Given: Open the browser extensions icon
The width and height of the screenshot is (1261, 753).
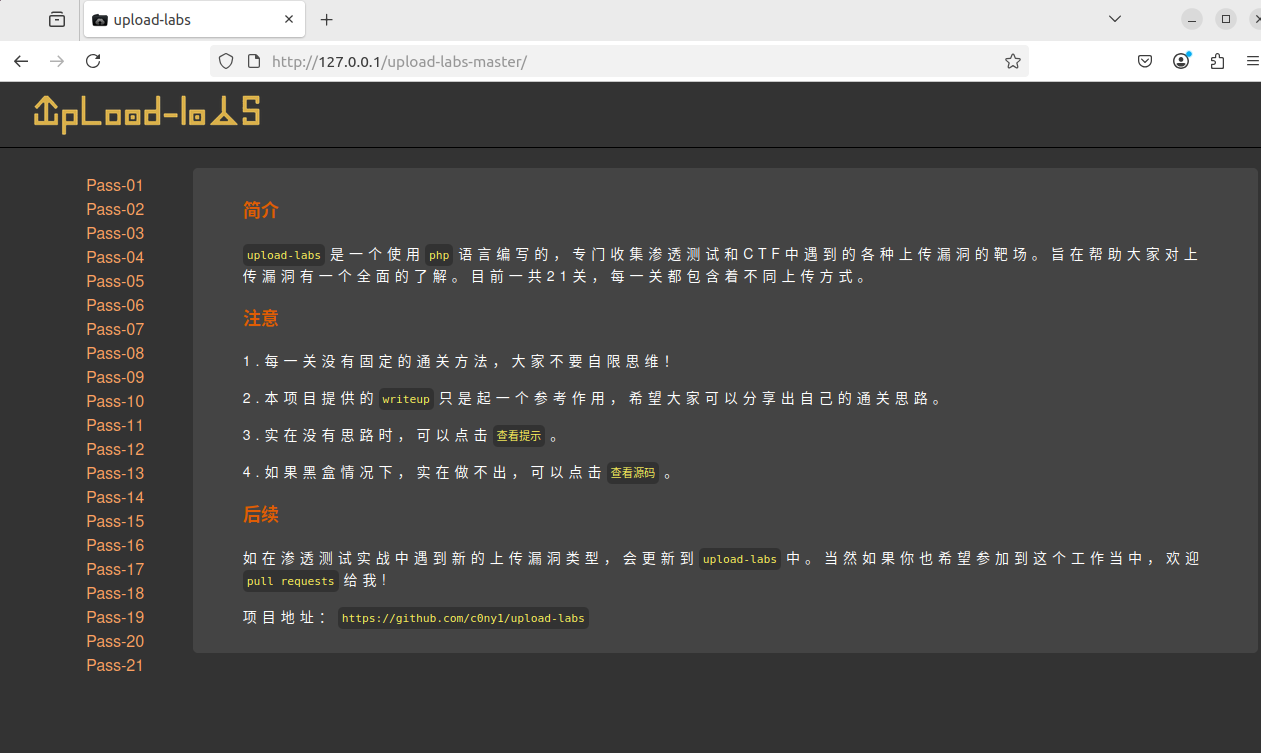Looking at the screenshot, I should coord(1217,61).
